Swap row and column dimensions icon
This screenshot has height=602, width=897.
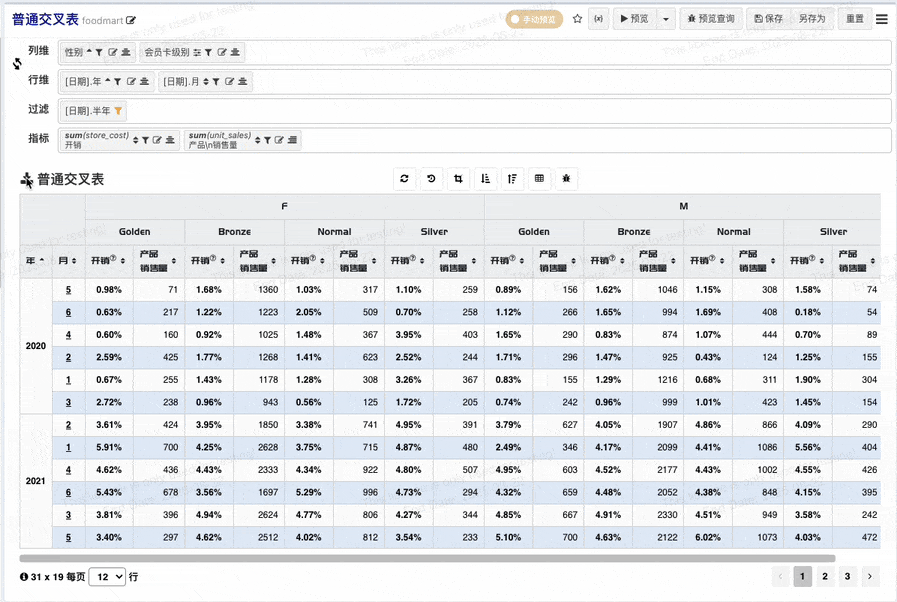[17, 64]
